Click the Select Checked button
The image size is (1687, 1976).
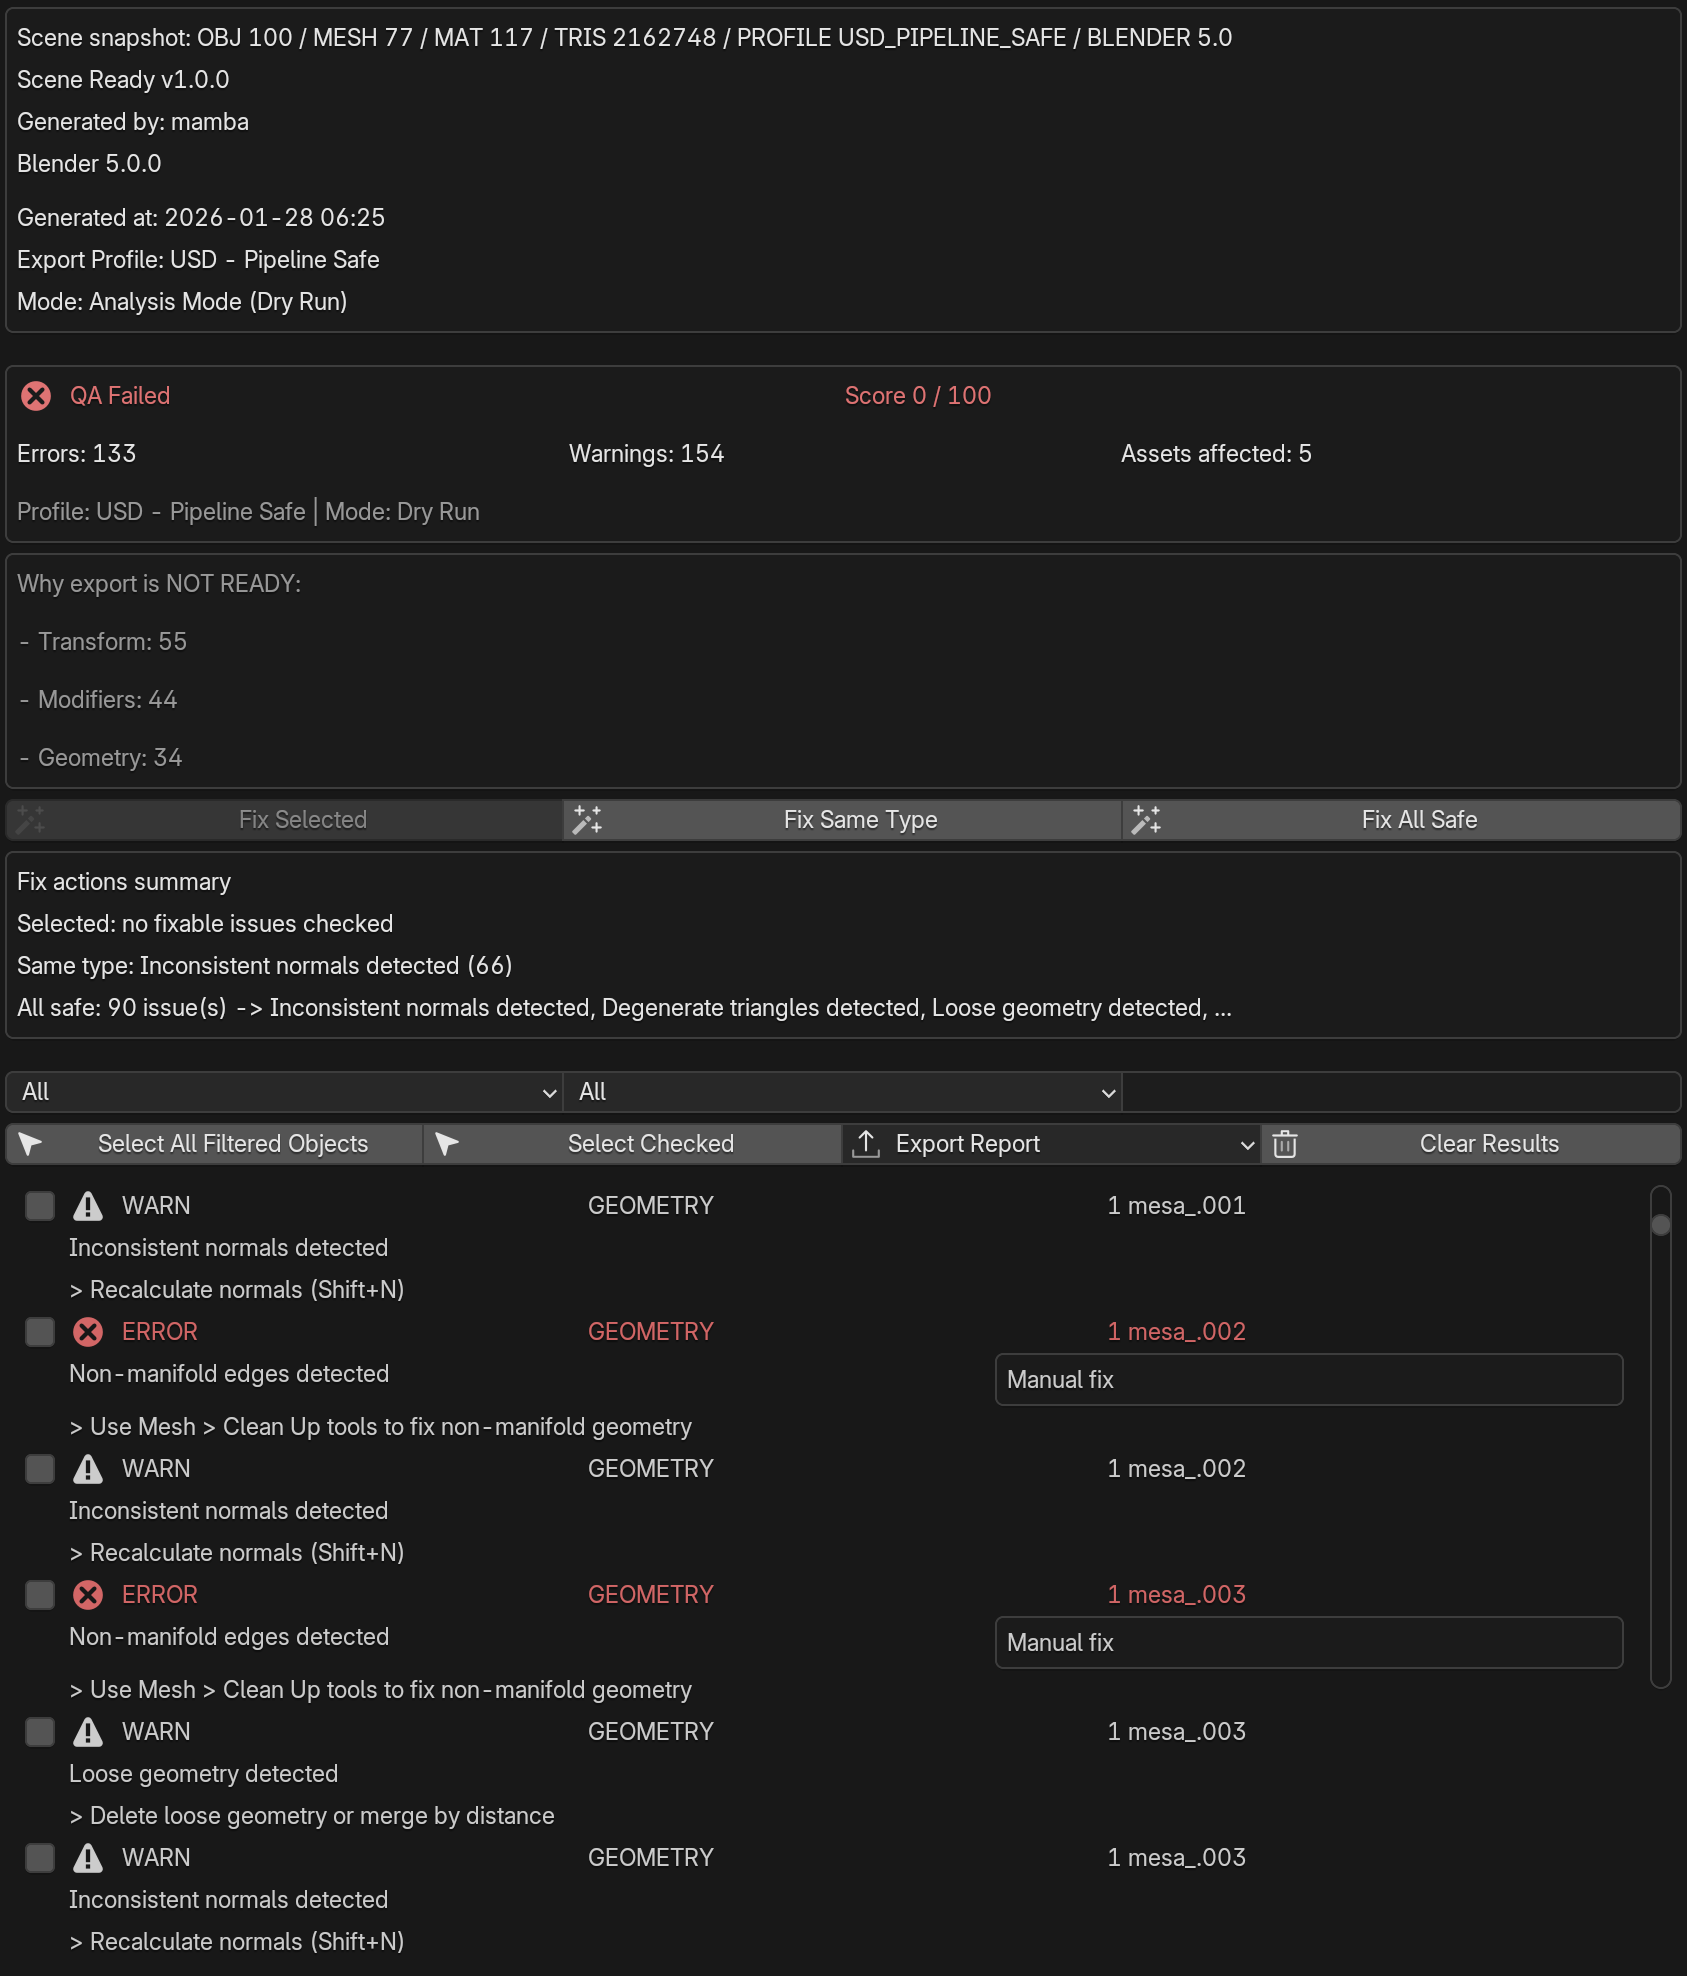pyautogui.click(x=633, y=1144)
